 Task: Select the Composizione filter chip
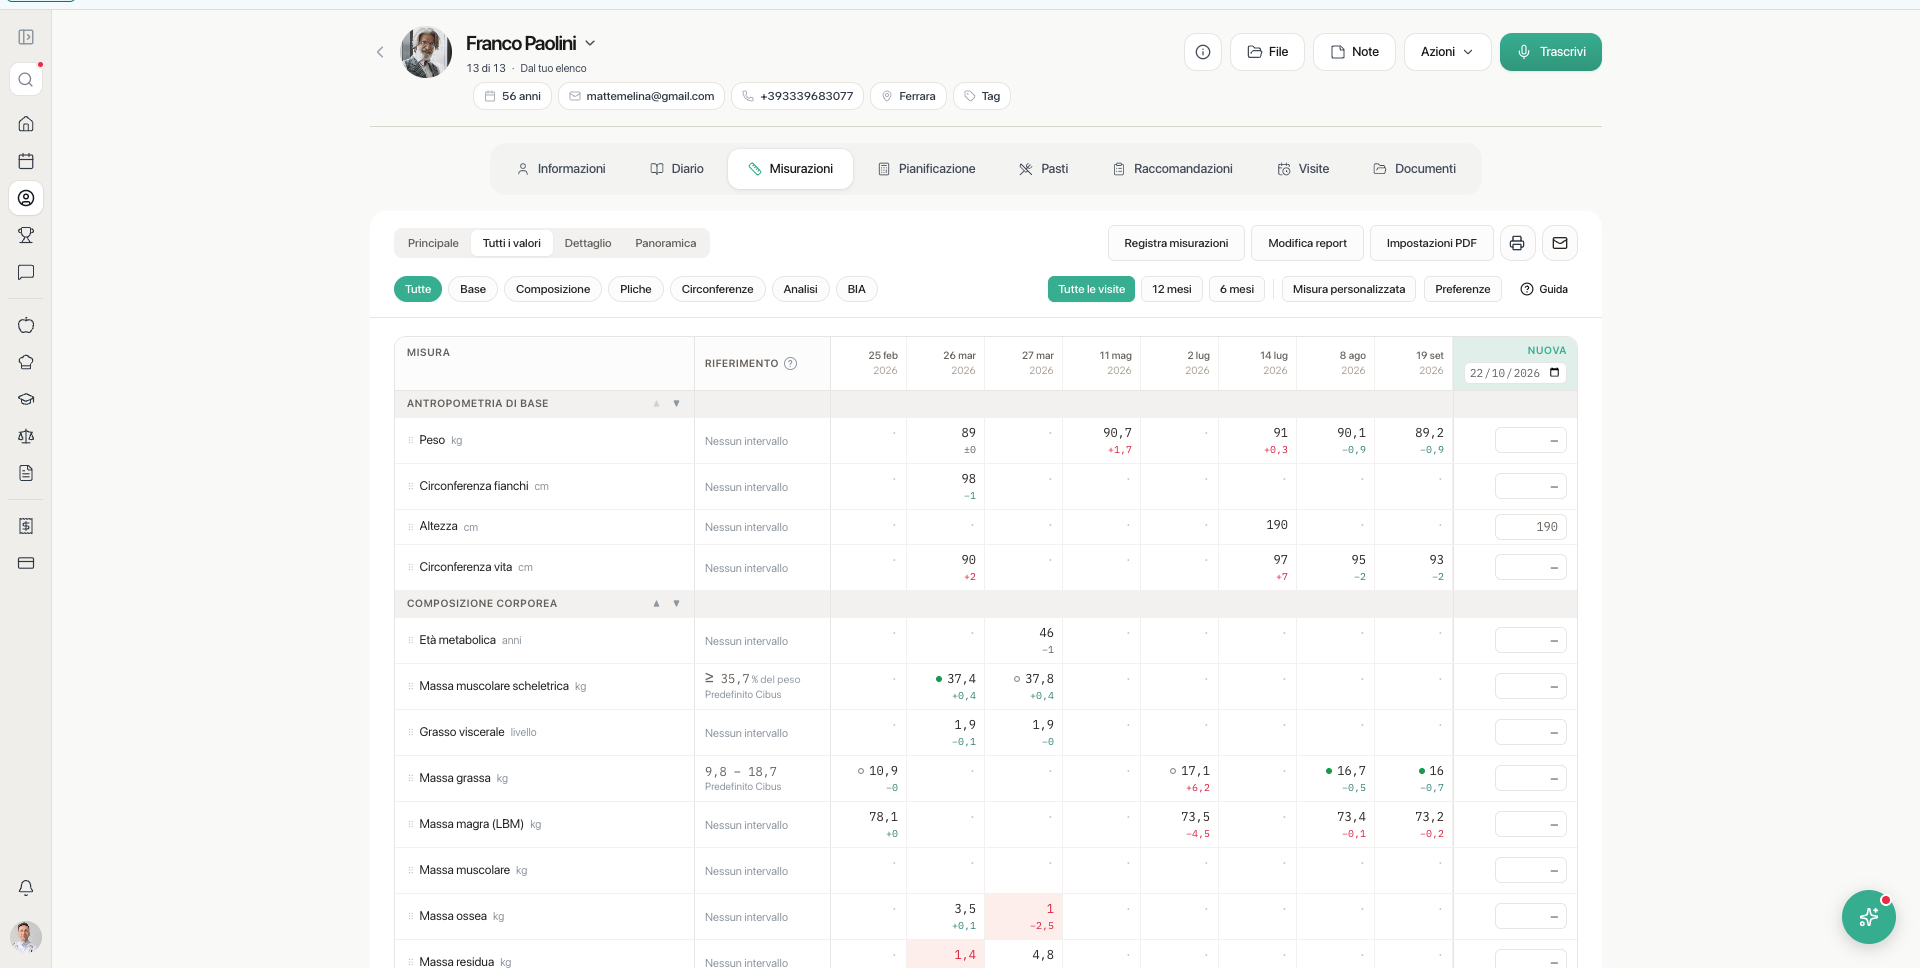tap(553, 289)
